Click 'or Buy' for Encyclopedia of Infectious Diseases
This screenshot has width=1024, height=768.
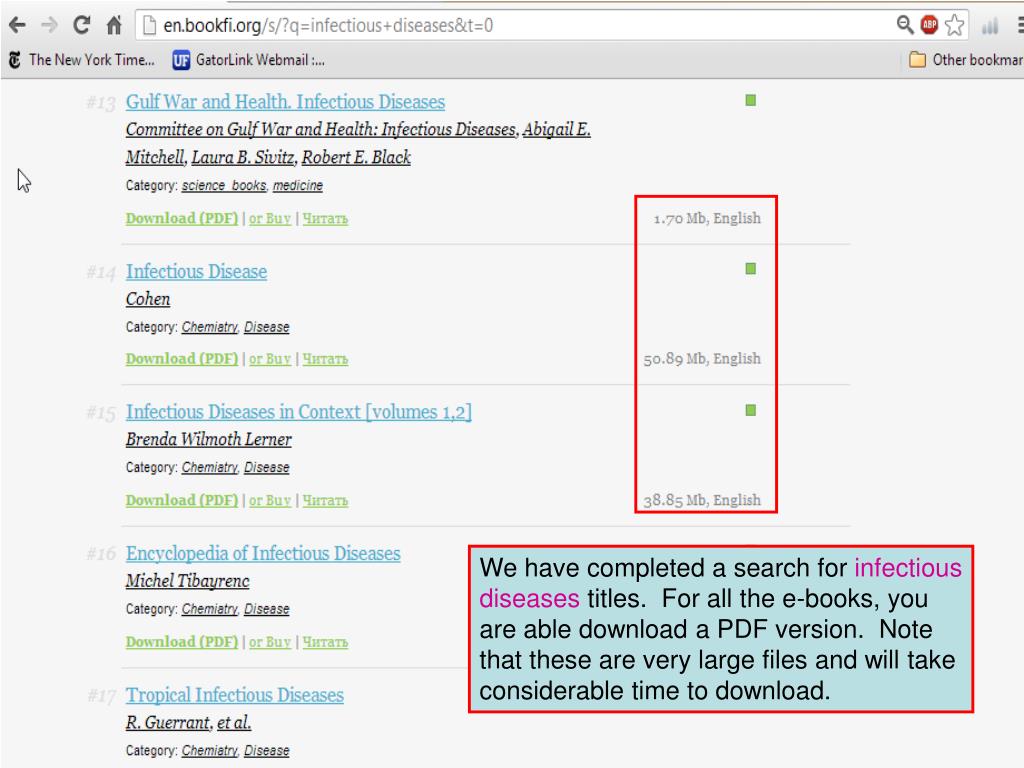(270, 643)
